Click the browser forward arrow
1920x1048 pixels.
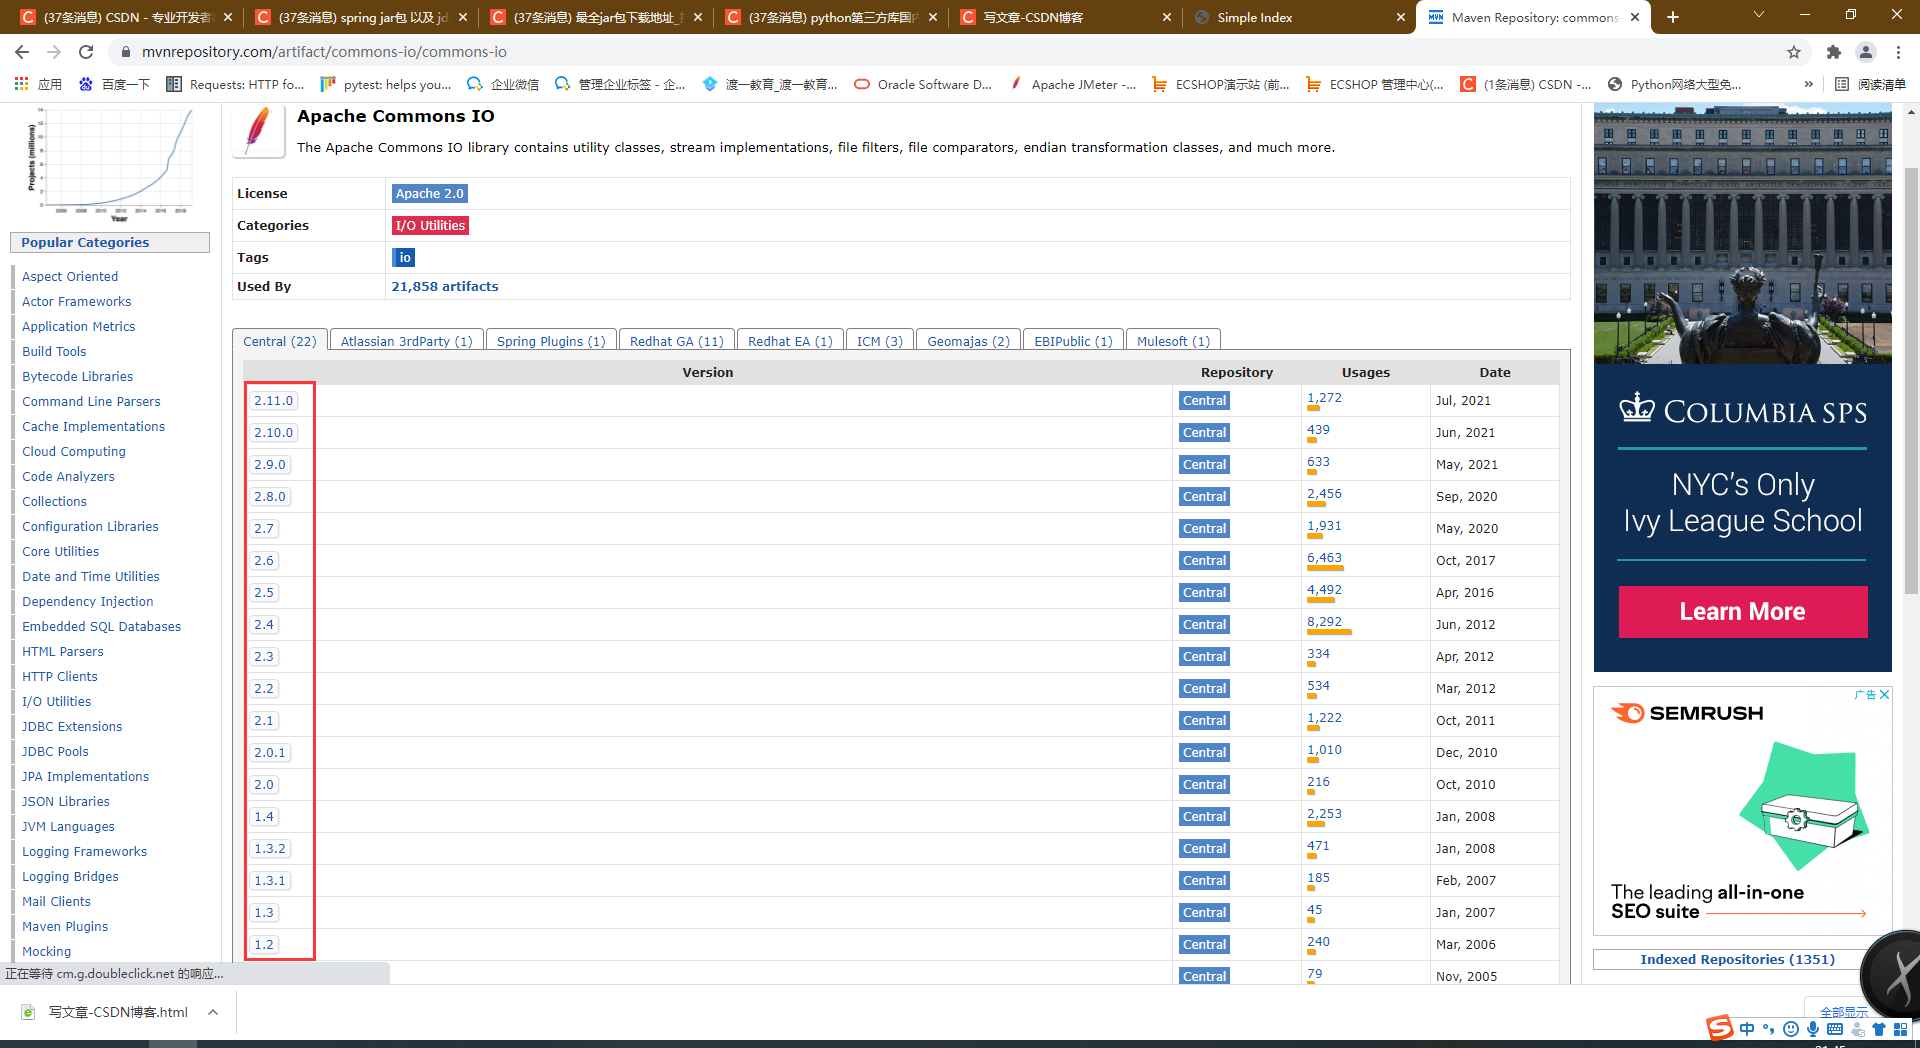[x=54, y=52]
